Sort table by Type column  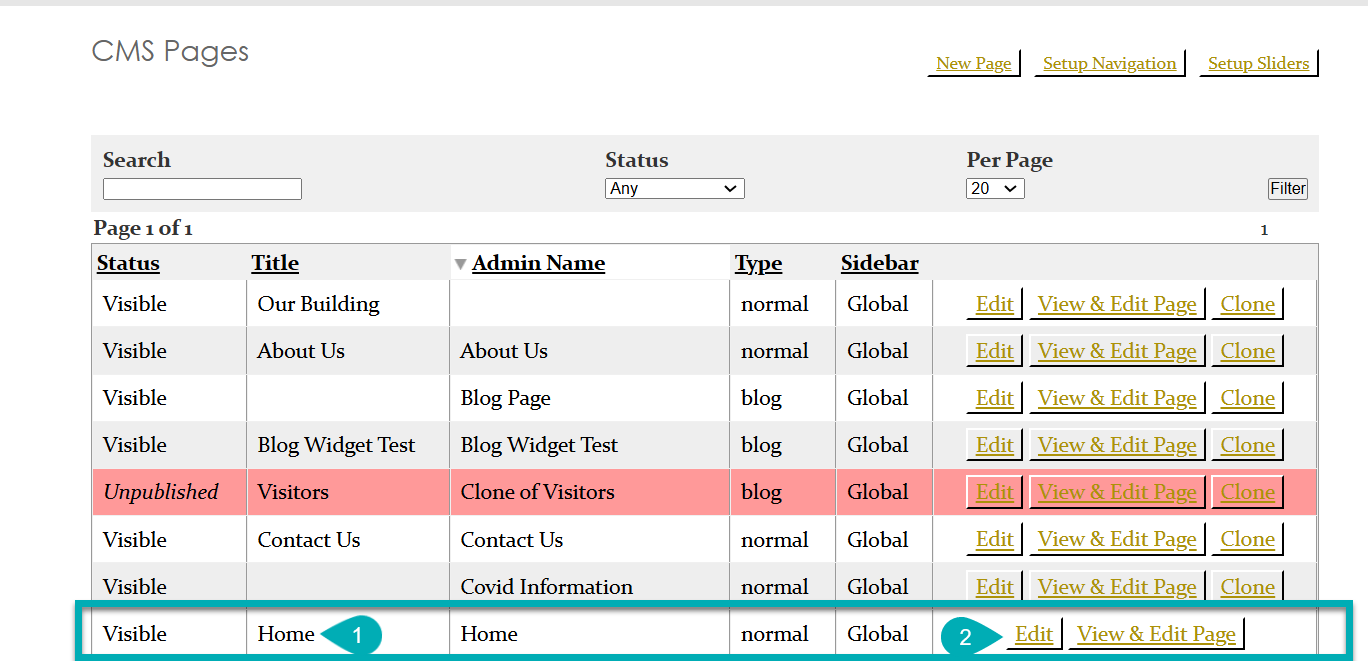point(758,263)
